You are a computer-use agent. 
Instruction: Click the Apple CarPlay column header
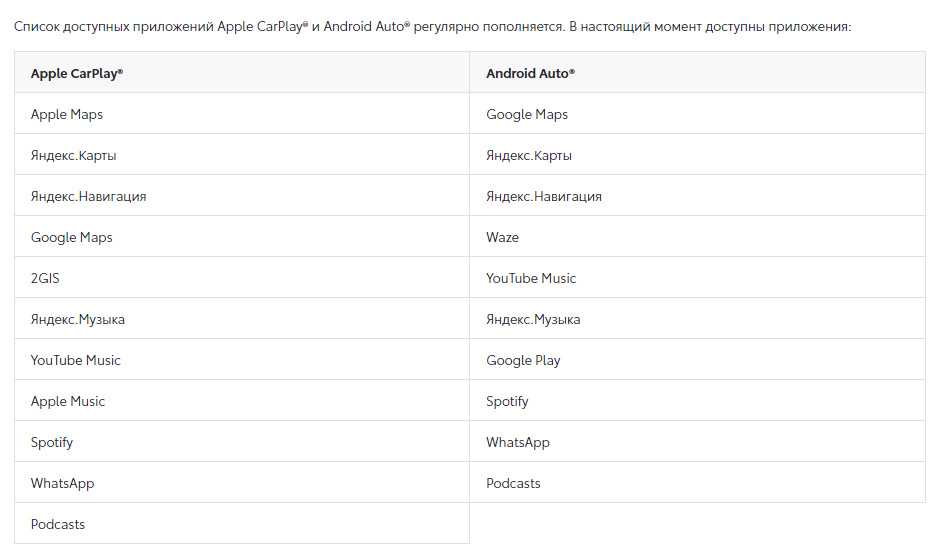point(77,73)
